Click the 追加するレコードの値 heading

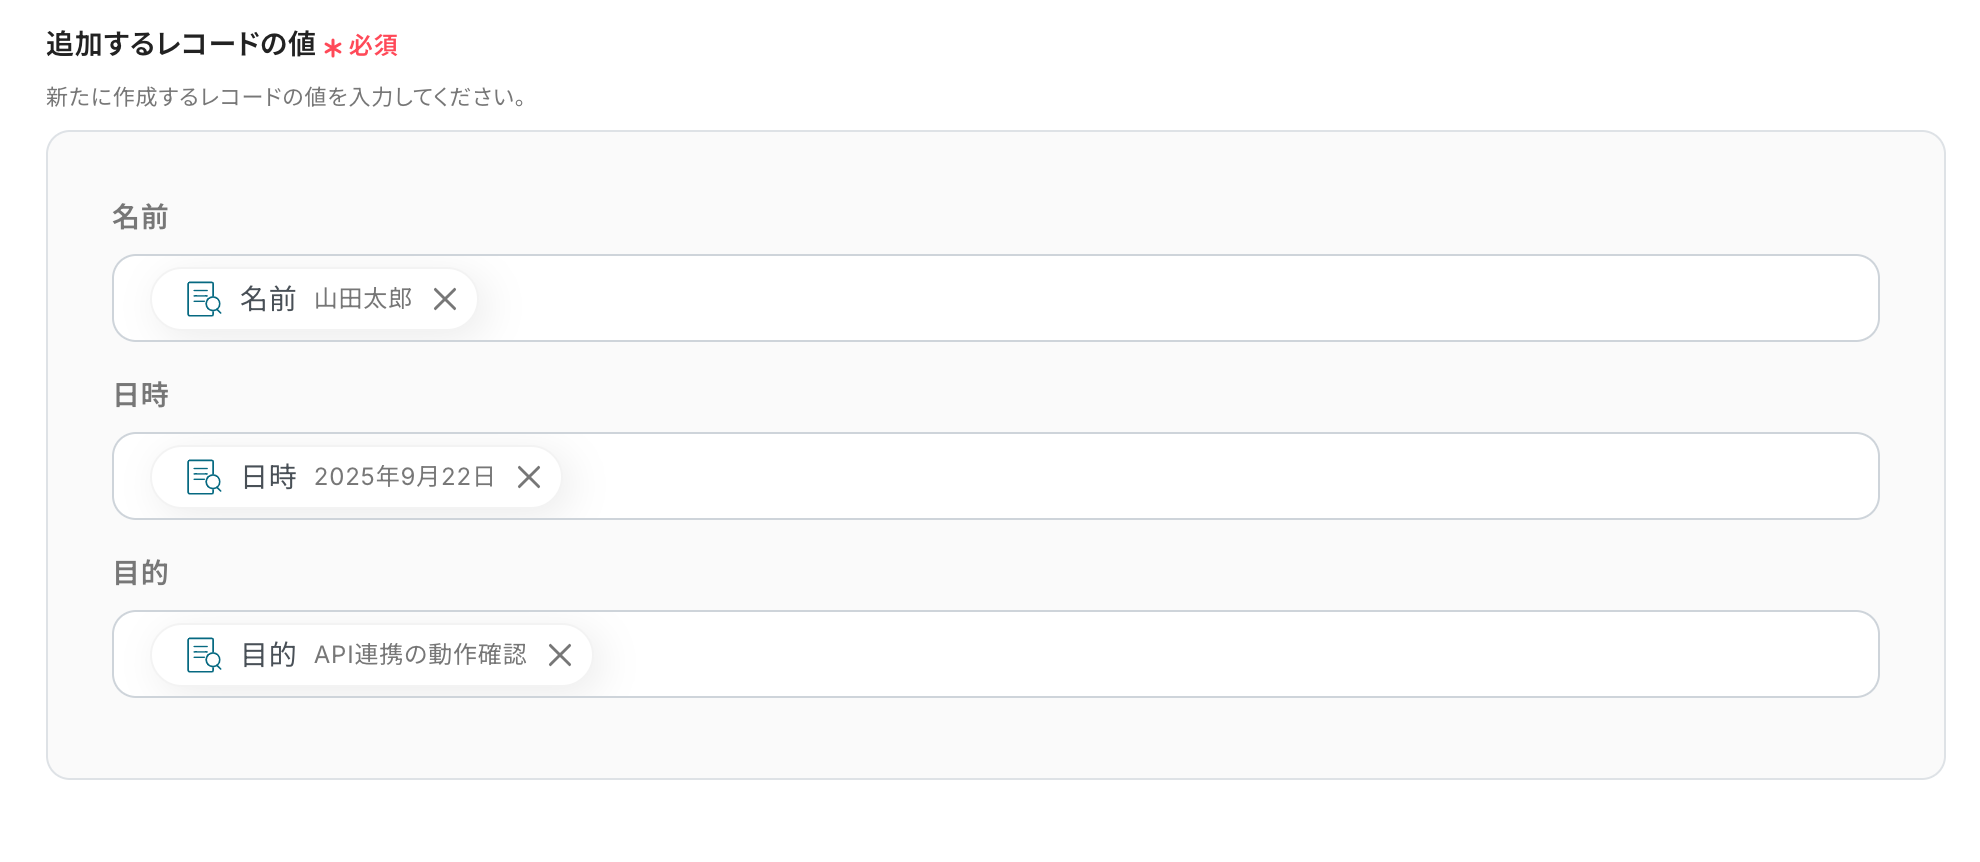point(181,44)
